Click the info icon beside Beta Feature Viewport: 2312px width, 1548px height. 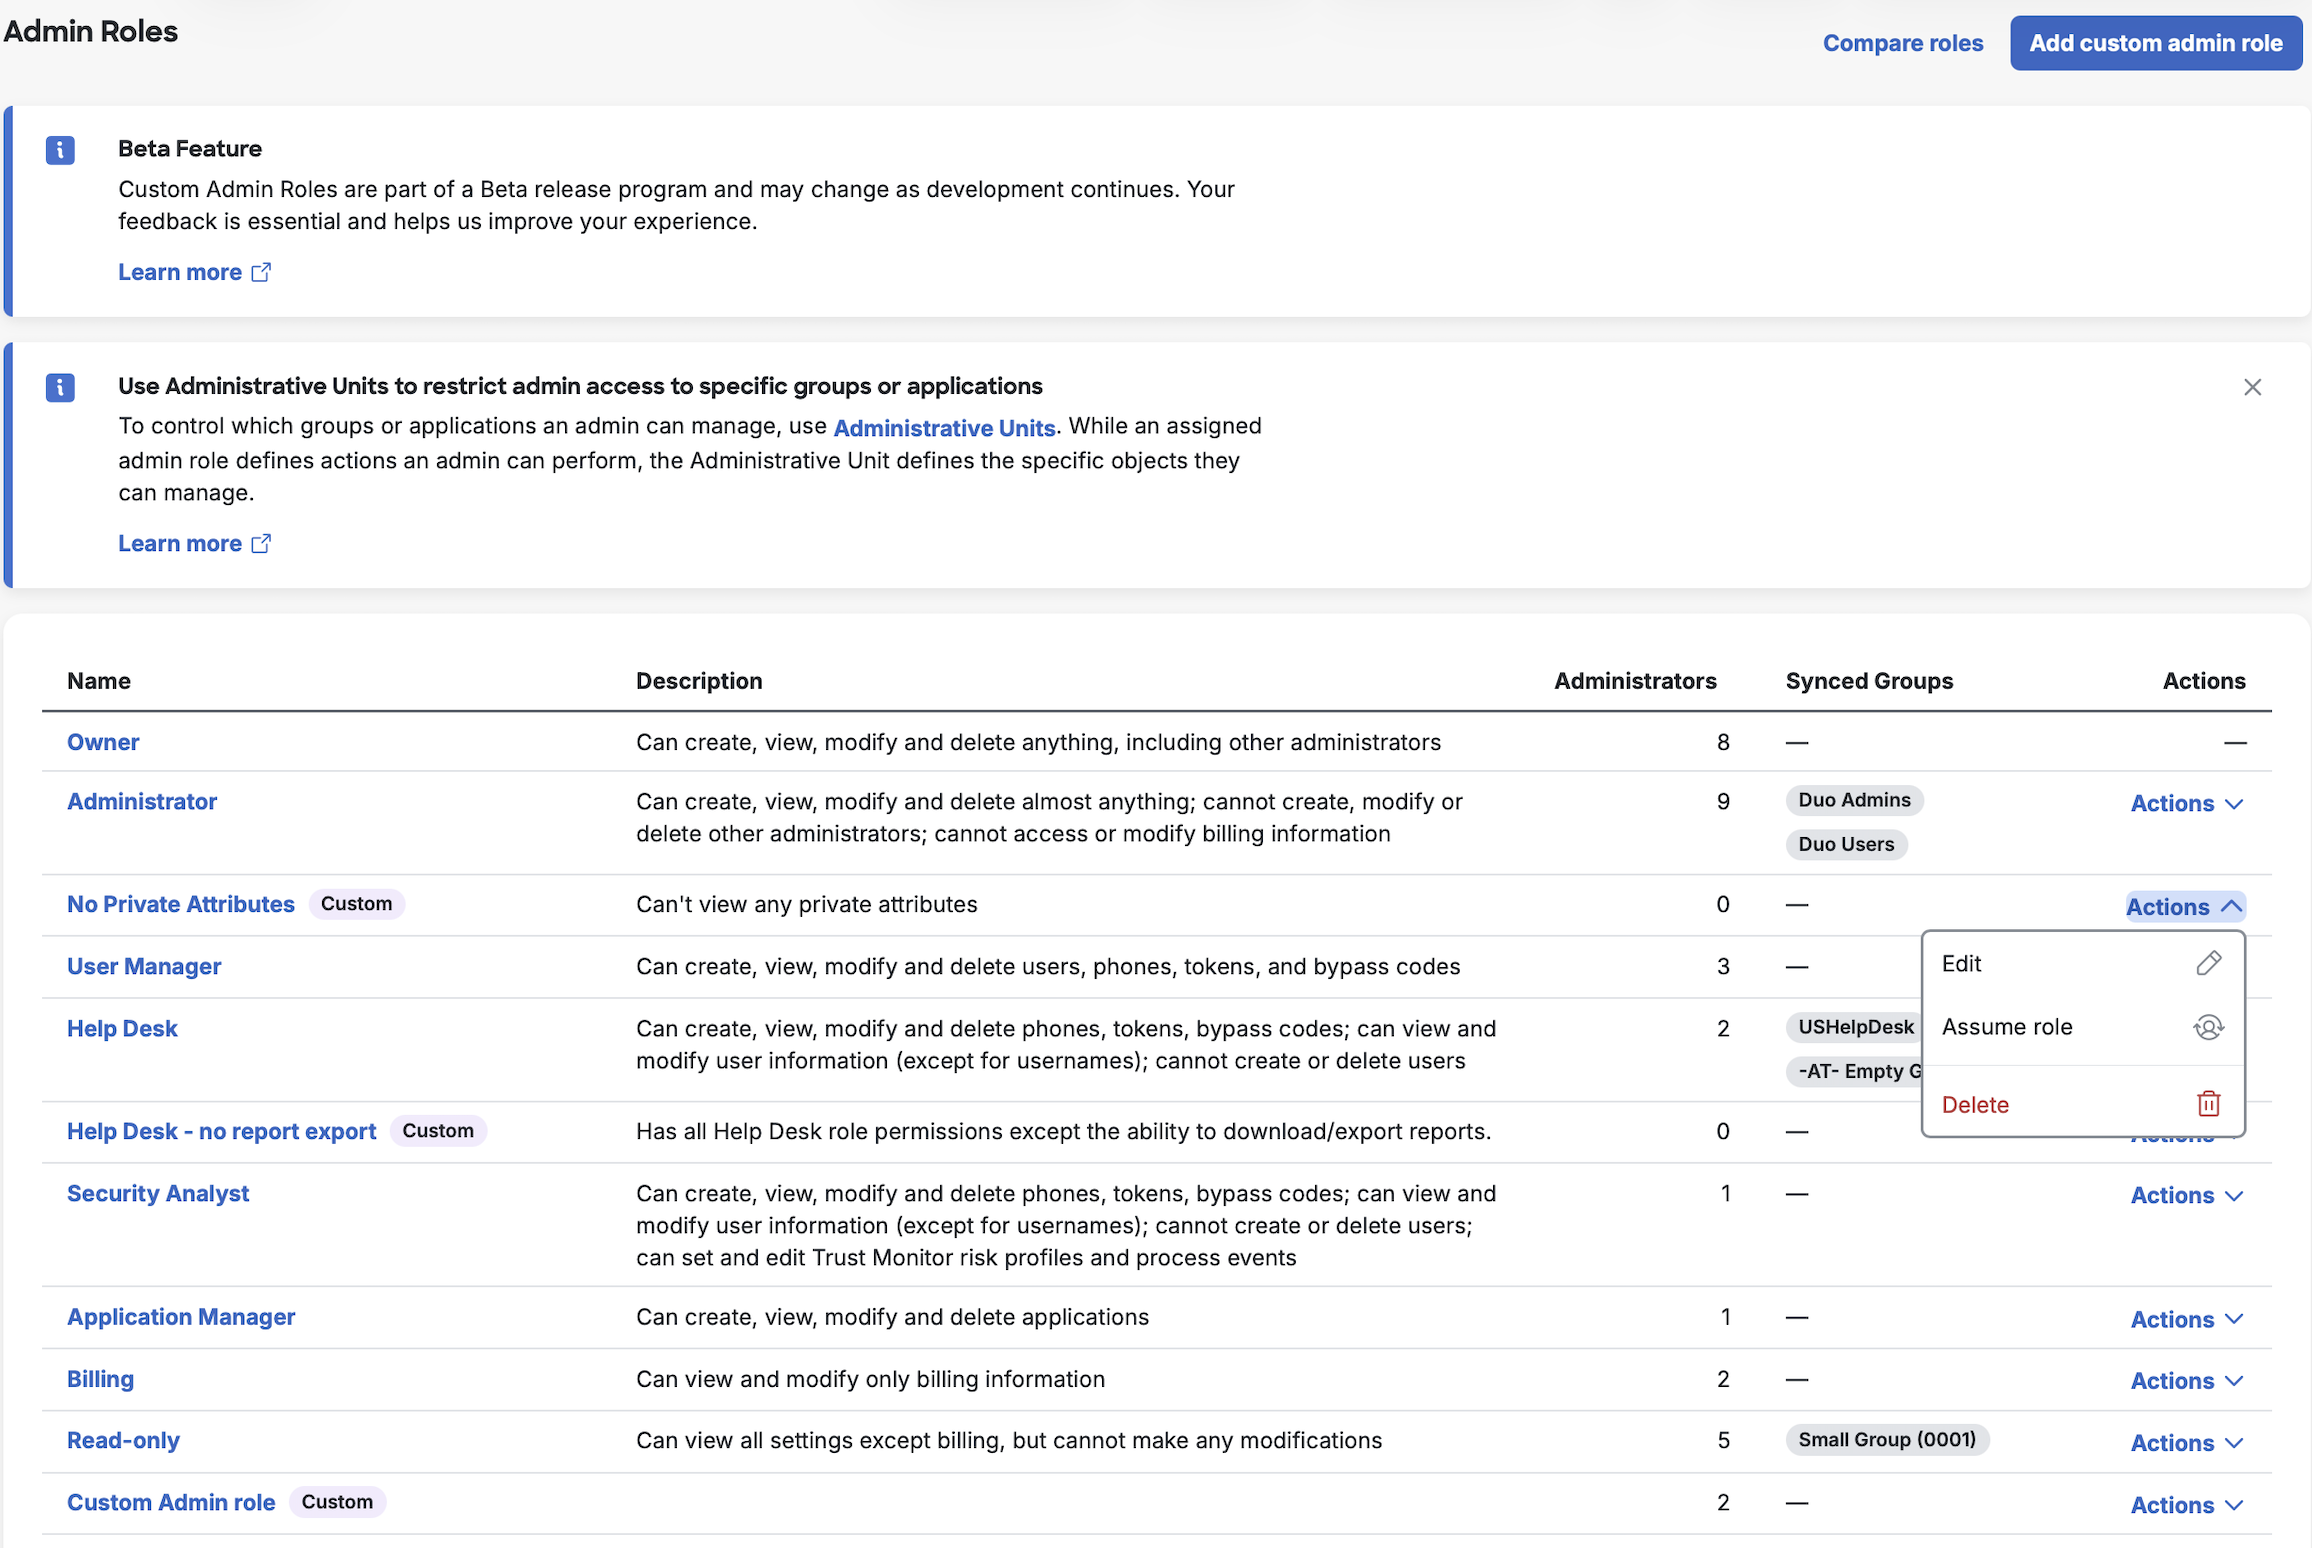(x=60, y=150)
